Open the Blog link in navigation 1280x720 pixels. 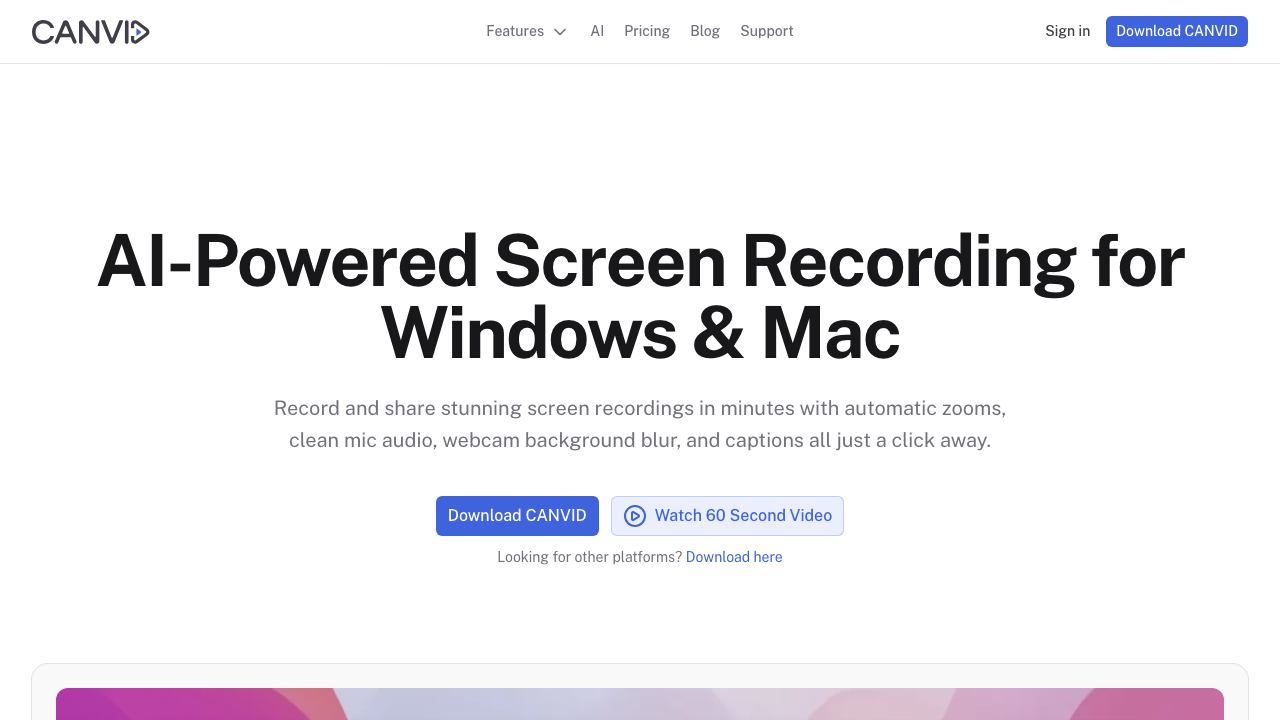[705, 31]
